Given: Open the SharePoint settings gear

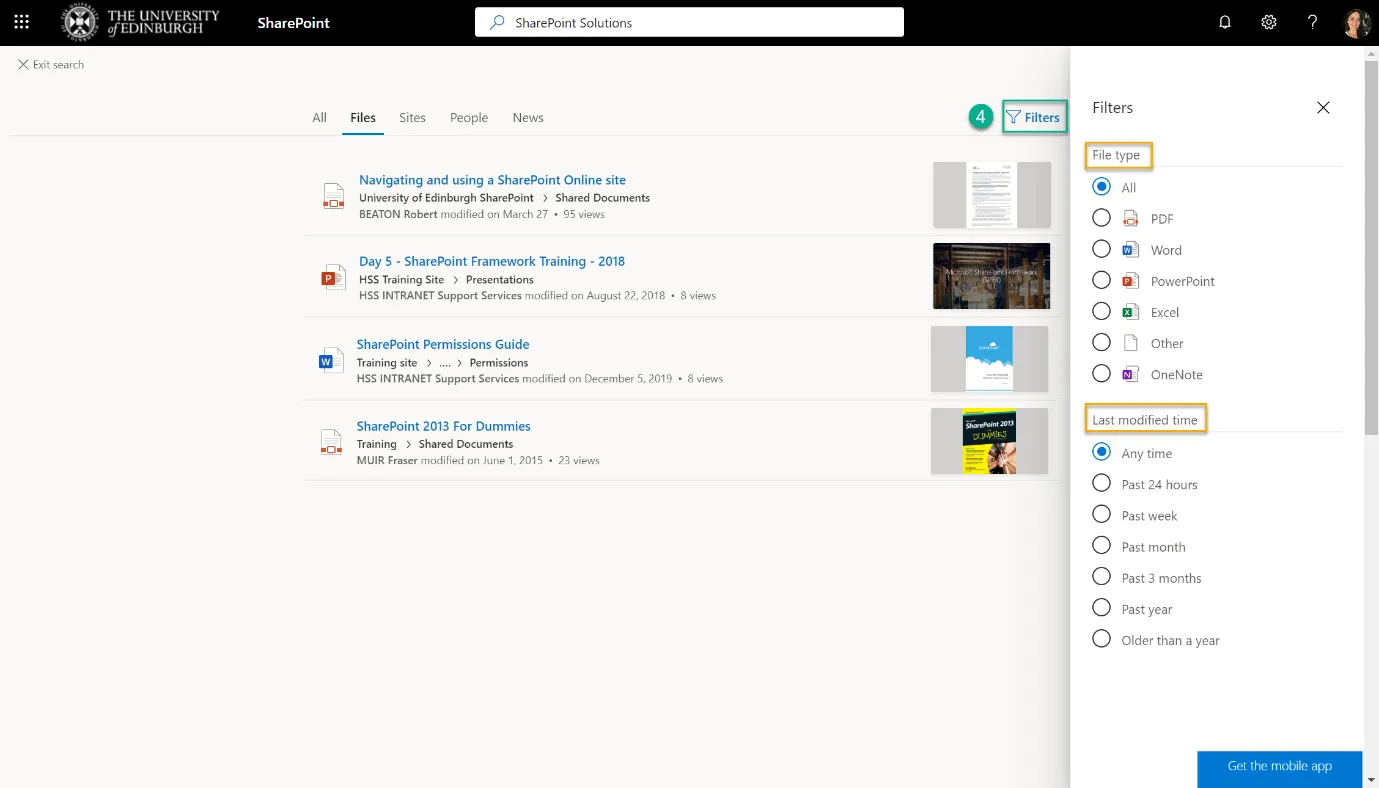Looking at the screenshot, I should pos(1268,21).
